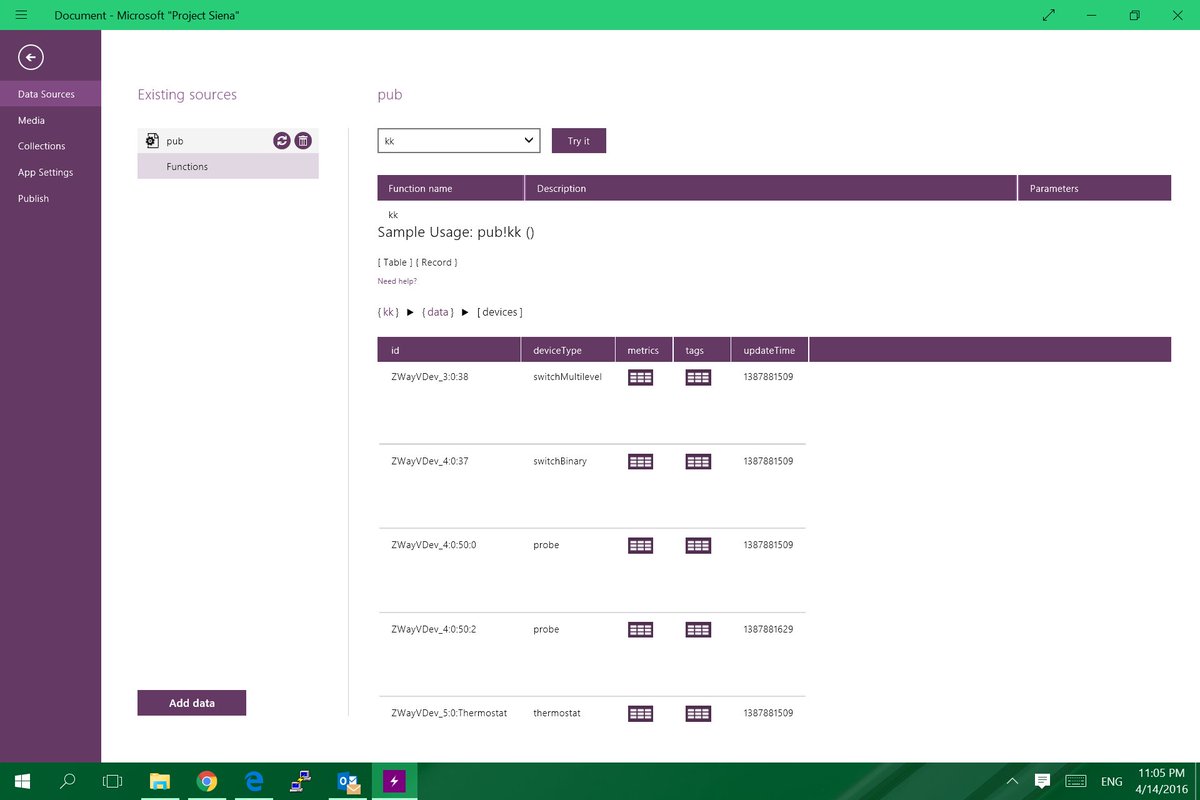Viewport: 1200px width, 800px height.
Task: Open tags table for ZWayVDev_4:0:37
Action: click(698, 461)
